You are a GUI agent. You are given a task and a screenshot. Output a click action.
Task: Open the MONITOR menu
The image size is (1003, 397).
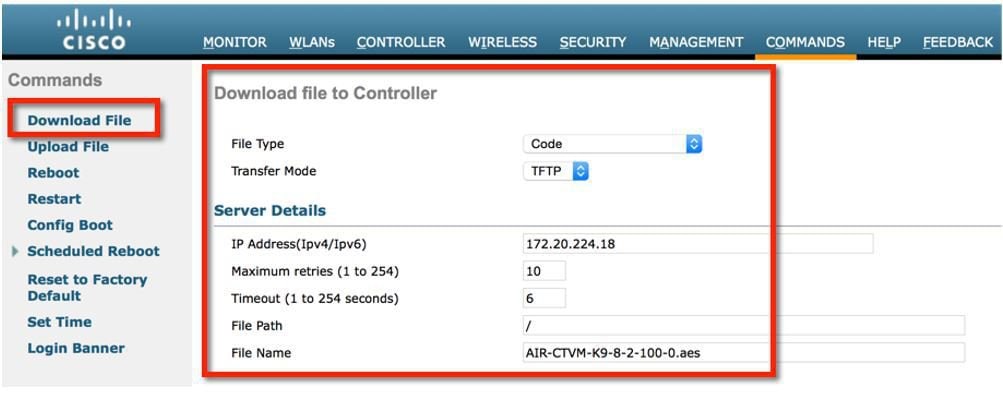(x=235, y=42)
